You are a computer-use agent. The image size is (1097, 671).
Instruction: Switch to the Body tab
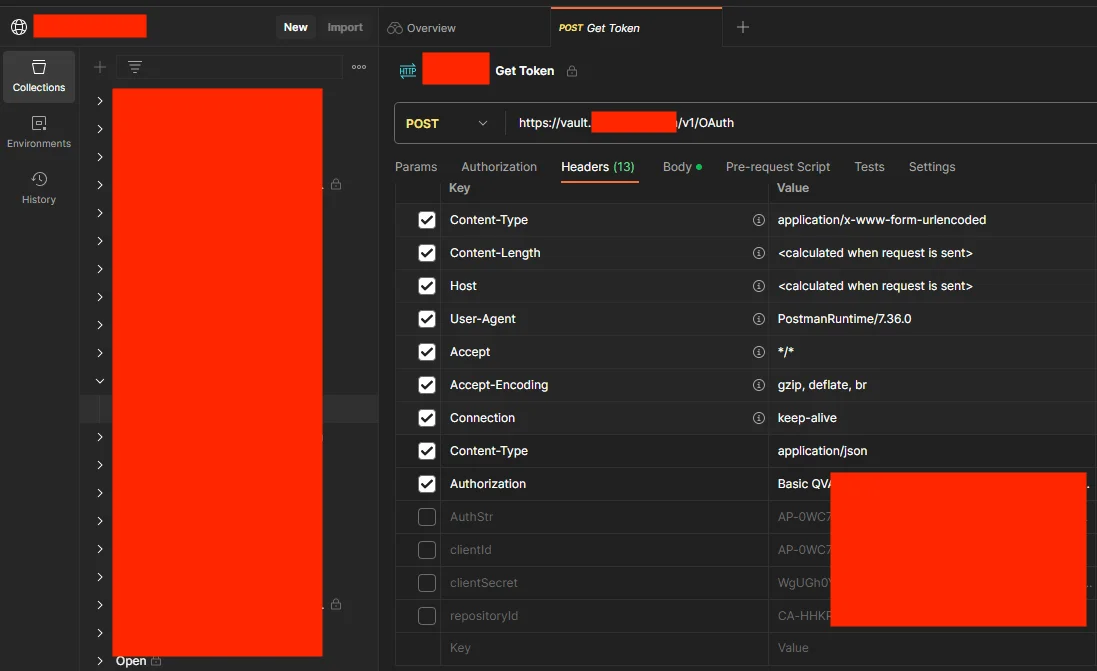pos(682,167)
